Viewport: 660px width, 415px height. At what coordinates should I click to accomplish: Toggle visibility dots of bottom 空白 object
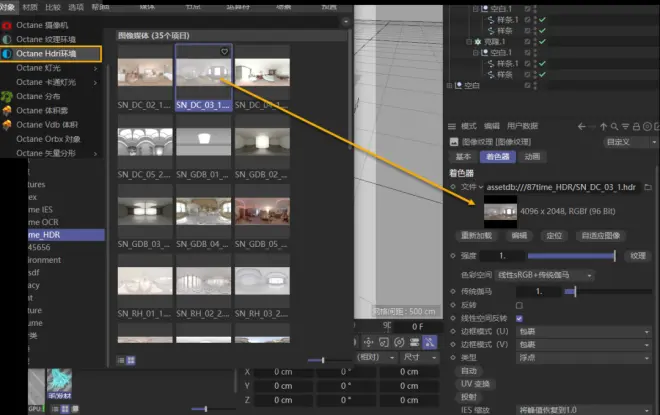point(535,85)
